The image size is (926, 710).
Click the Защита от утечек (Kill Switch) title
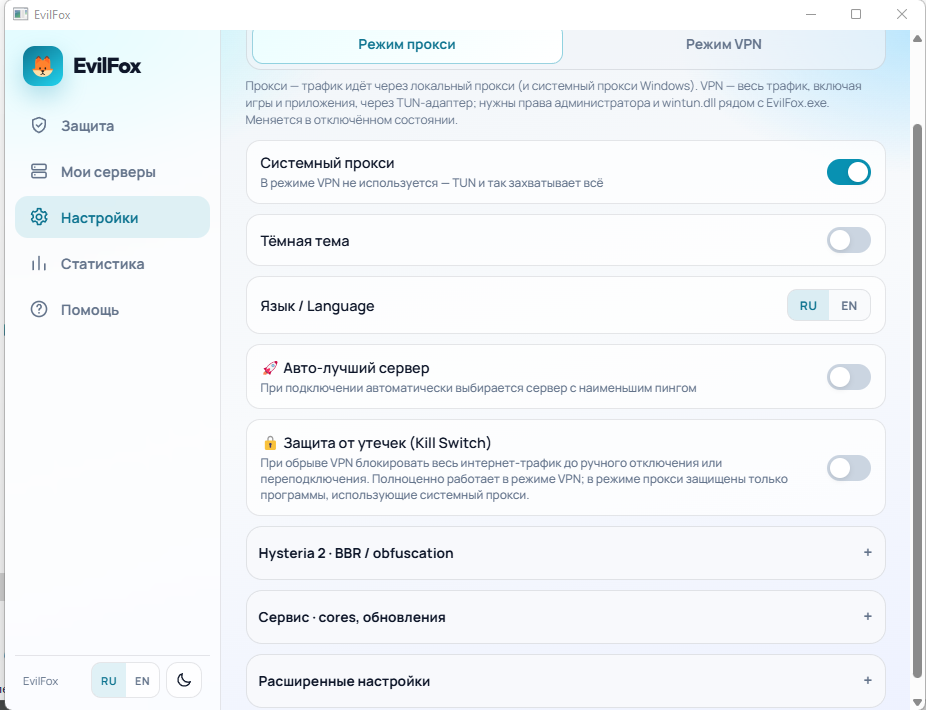pyautogui.click(x=387, y=443)
